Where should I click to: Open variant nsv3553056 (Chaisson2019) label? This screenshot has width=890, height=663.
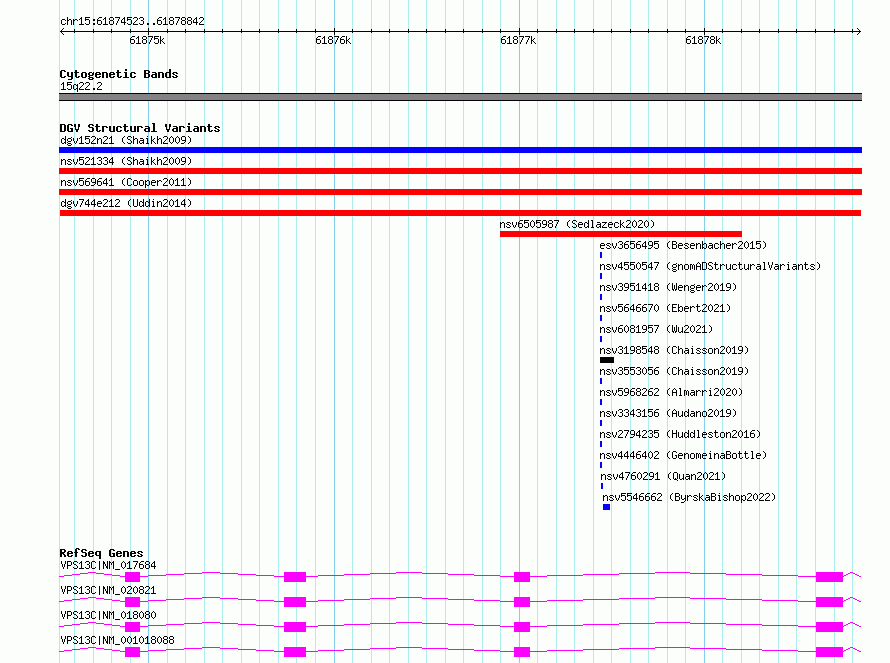click(x=674, y=371)
